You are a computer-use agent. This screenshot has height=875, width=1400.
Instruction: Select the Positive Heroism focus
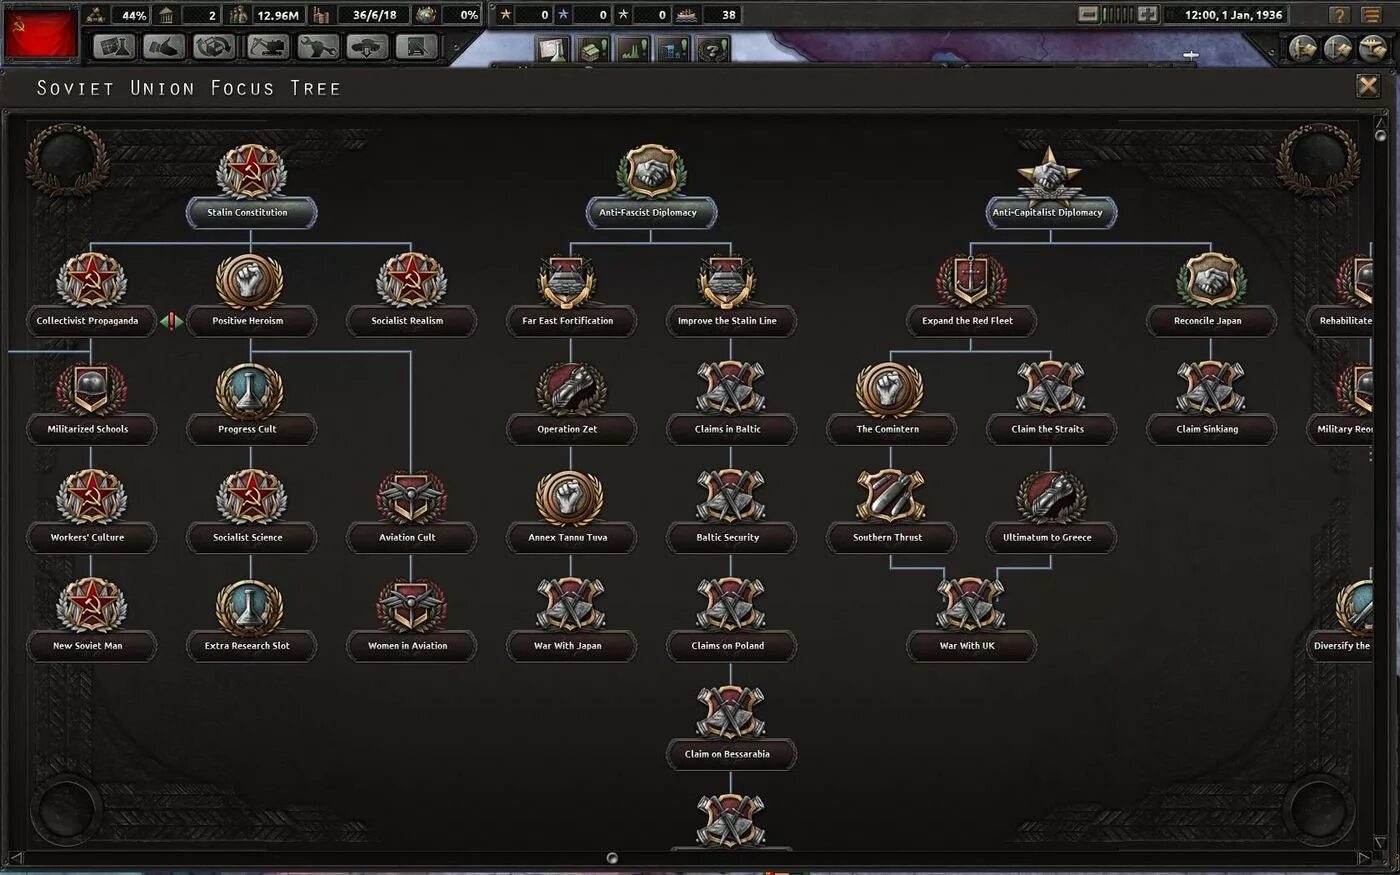pos(251,295)
